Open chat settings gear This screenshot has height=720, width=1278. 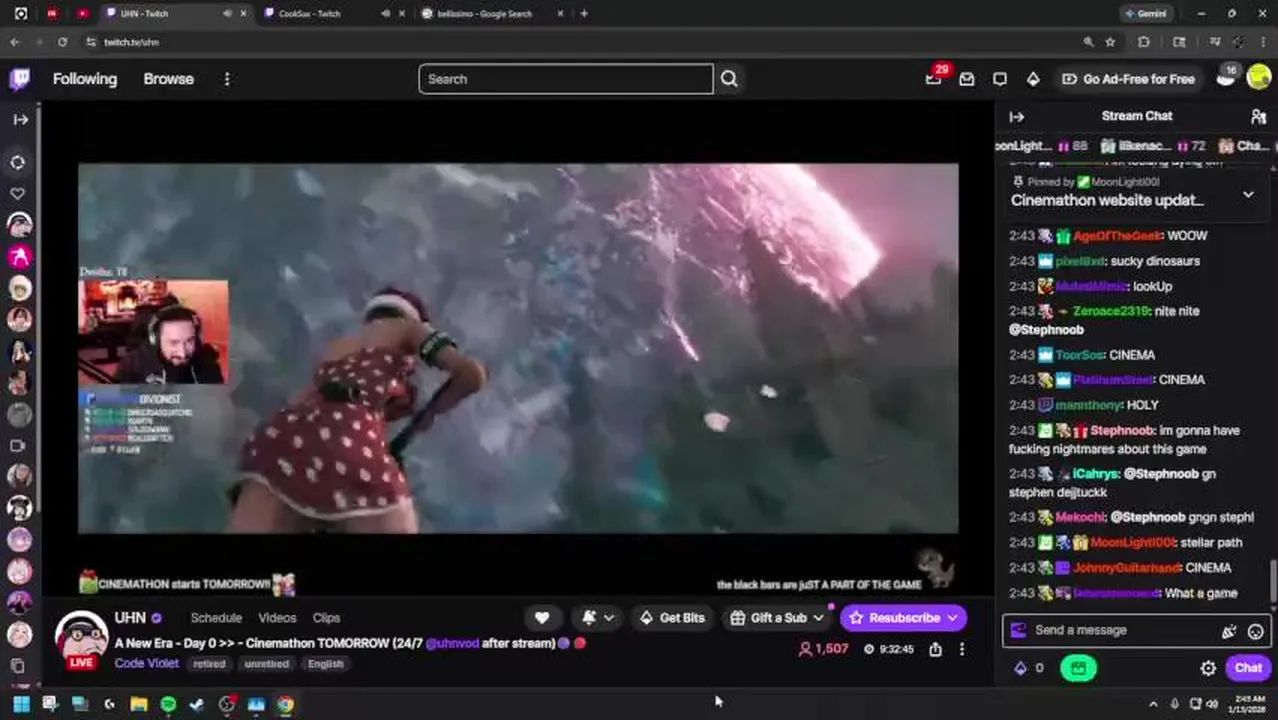click(x=1208, y=668)
